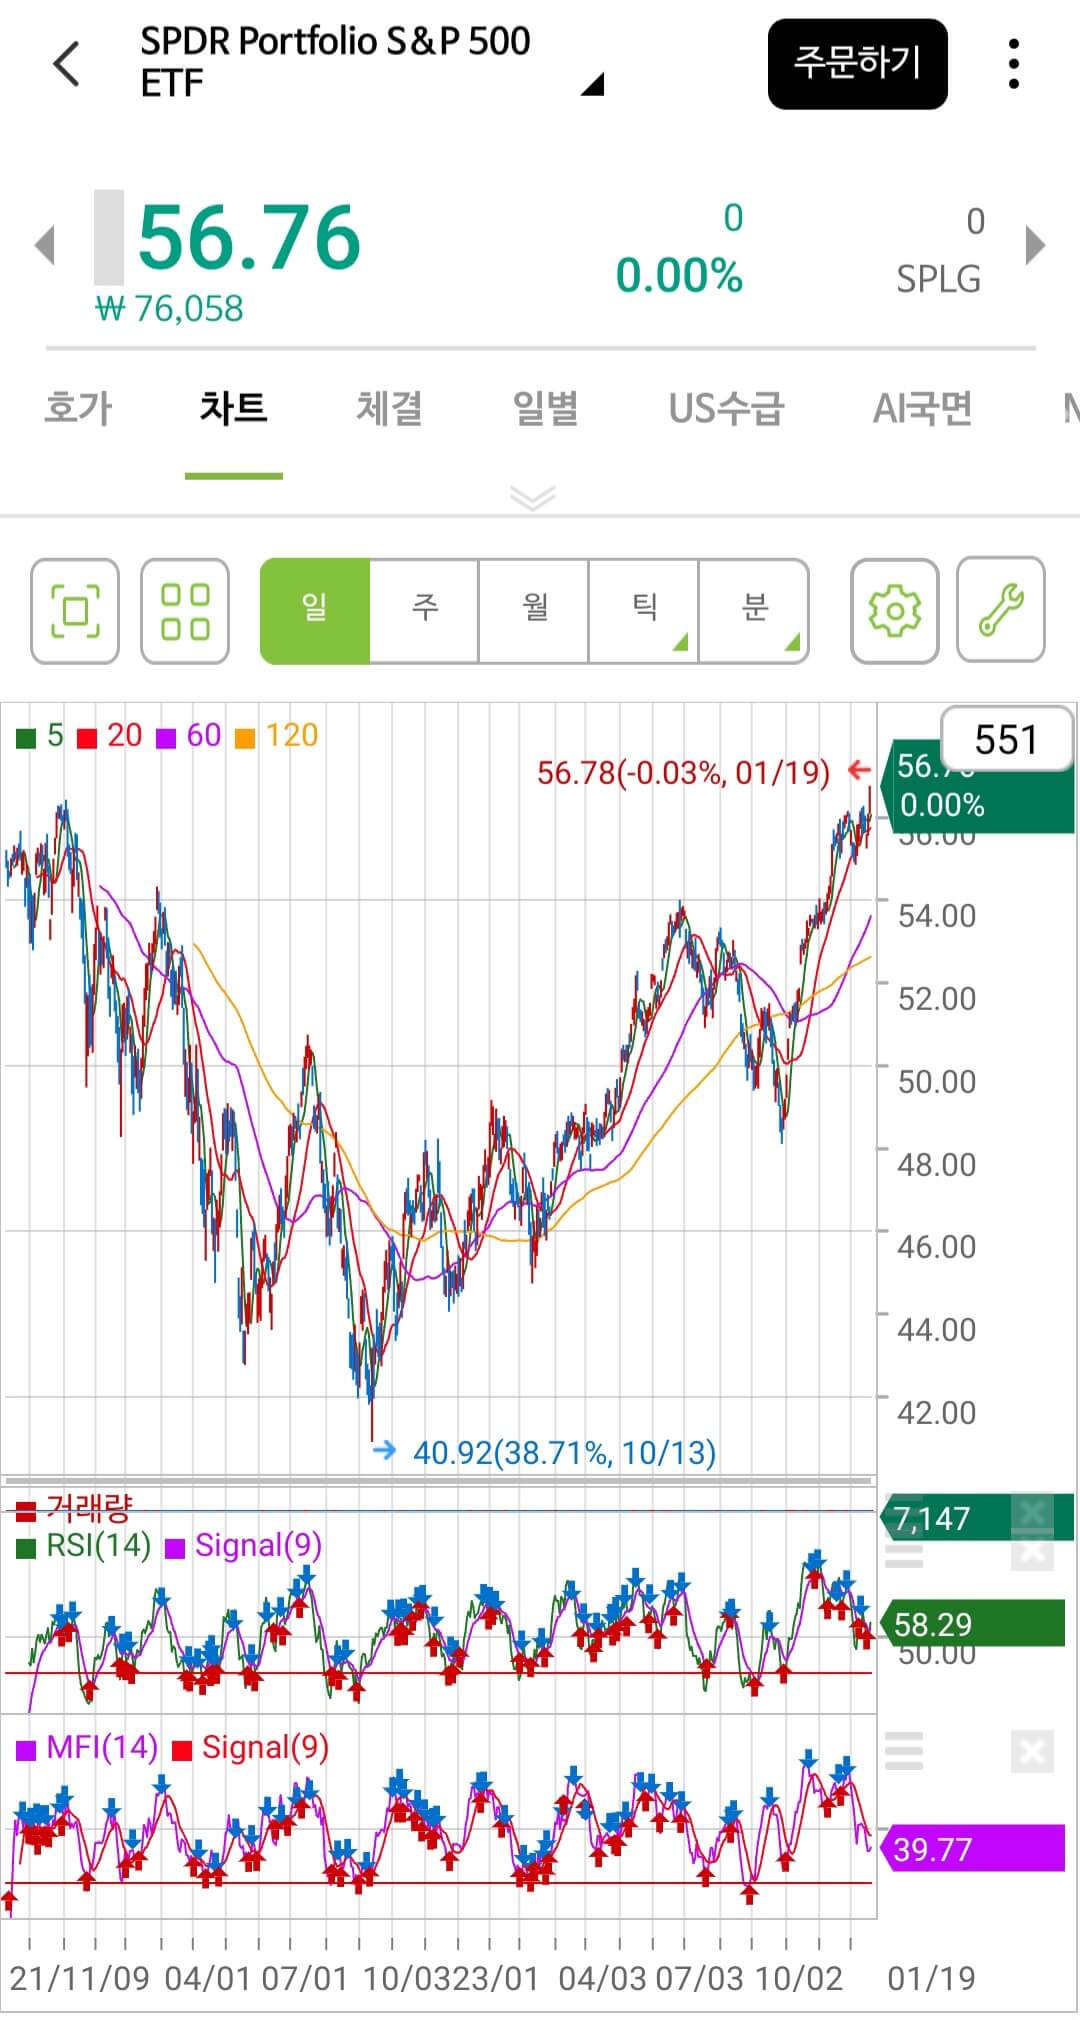
Task: Tap the green current price tag on axis
Action: (978, 787)
